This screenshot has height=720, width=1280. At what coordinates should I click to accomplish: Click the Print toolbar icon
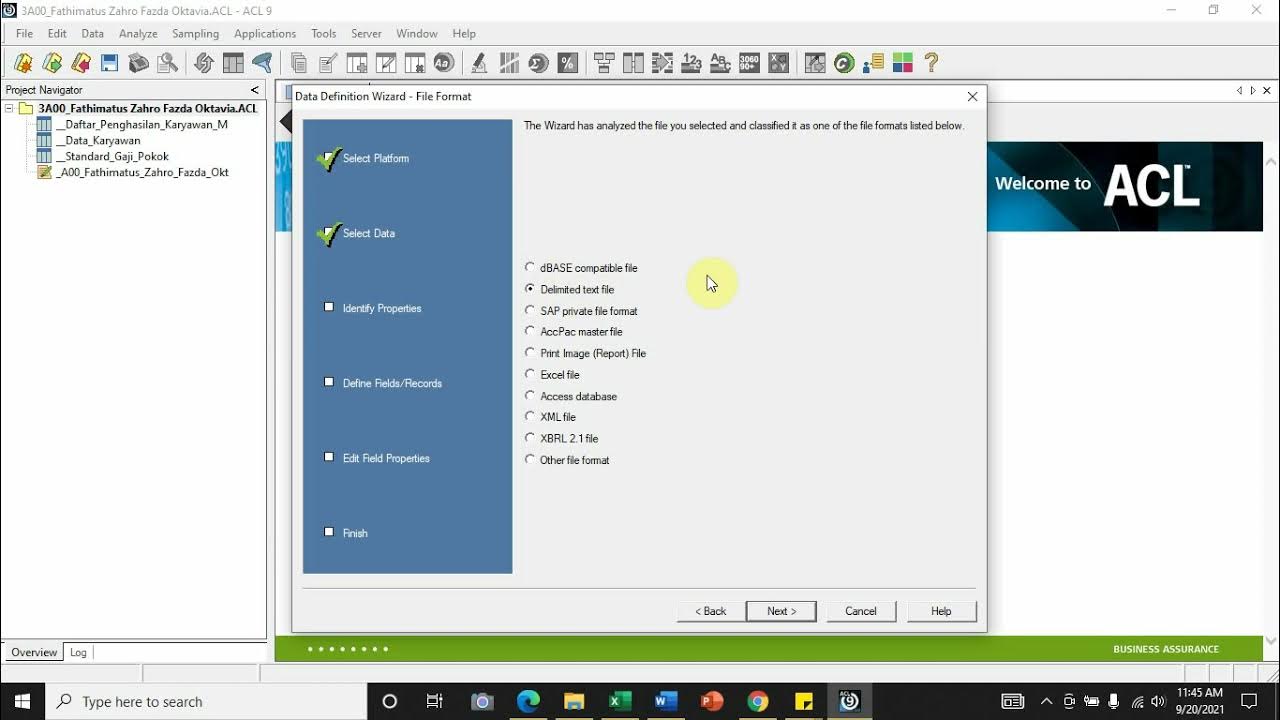tap(139, 63)
